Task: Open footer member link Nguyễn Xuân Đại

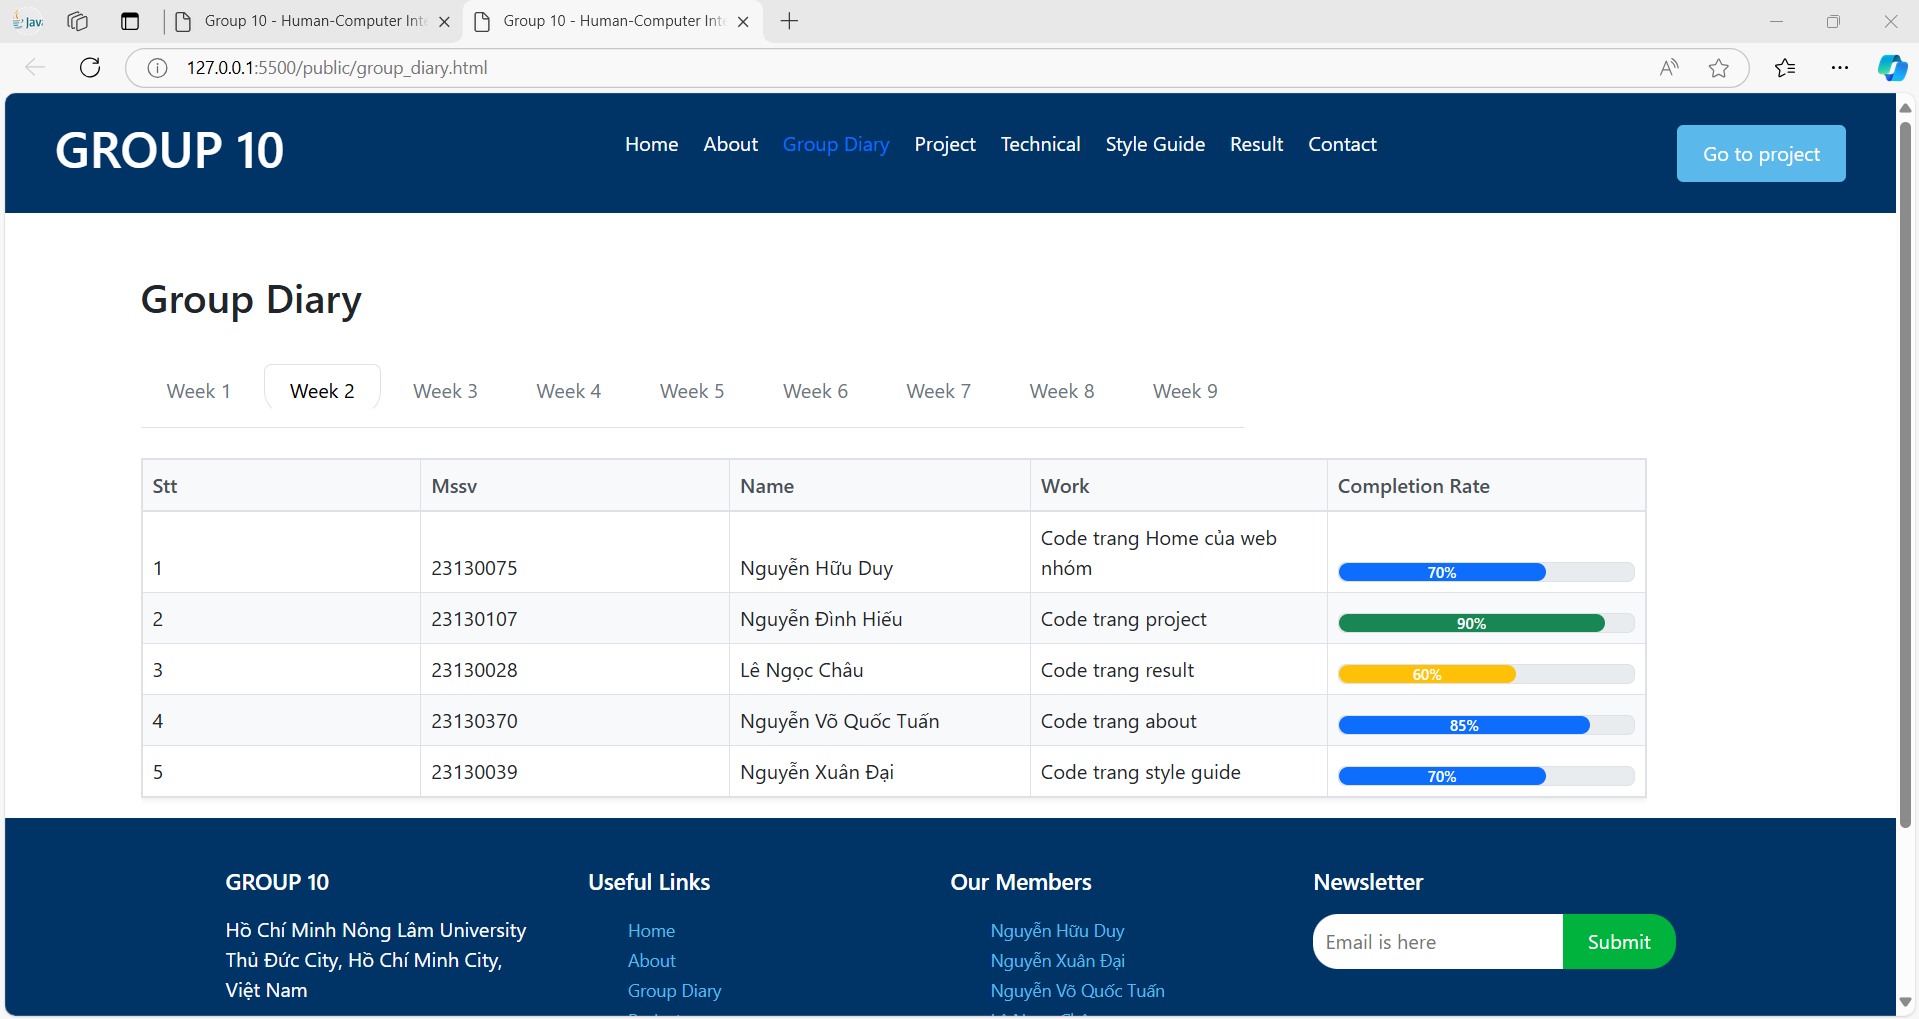Action: click(x=1057, y=960)
